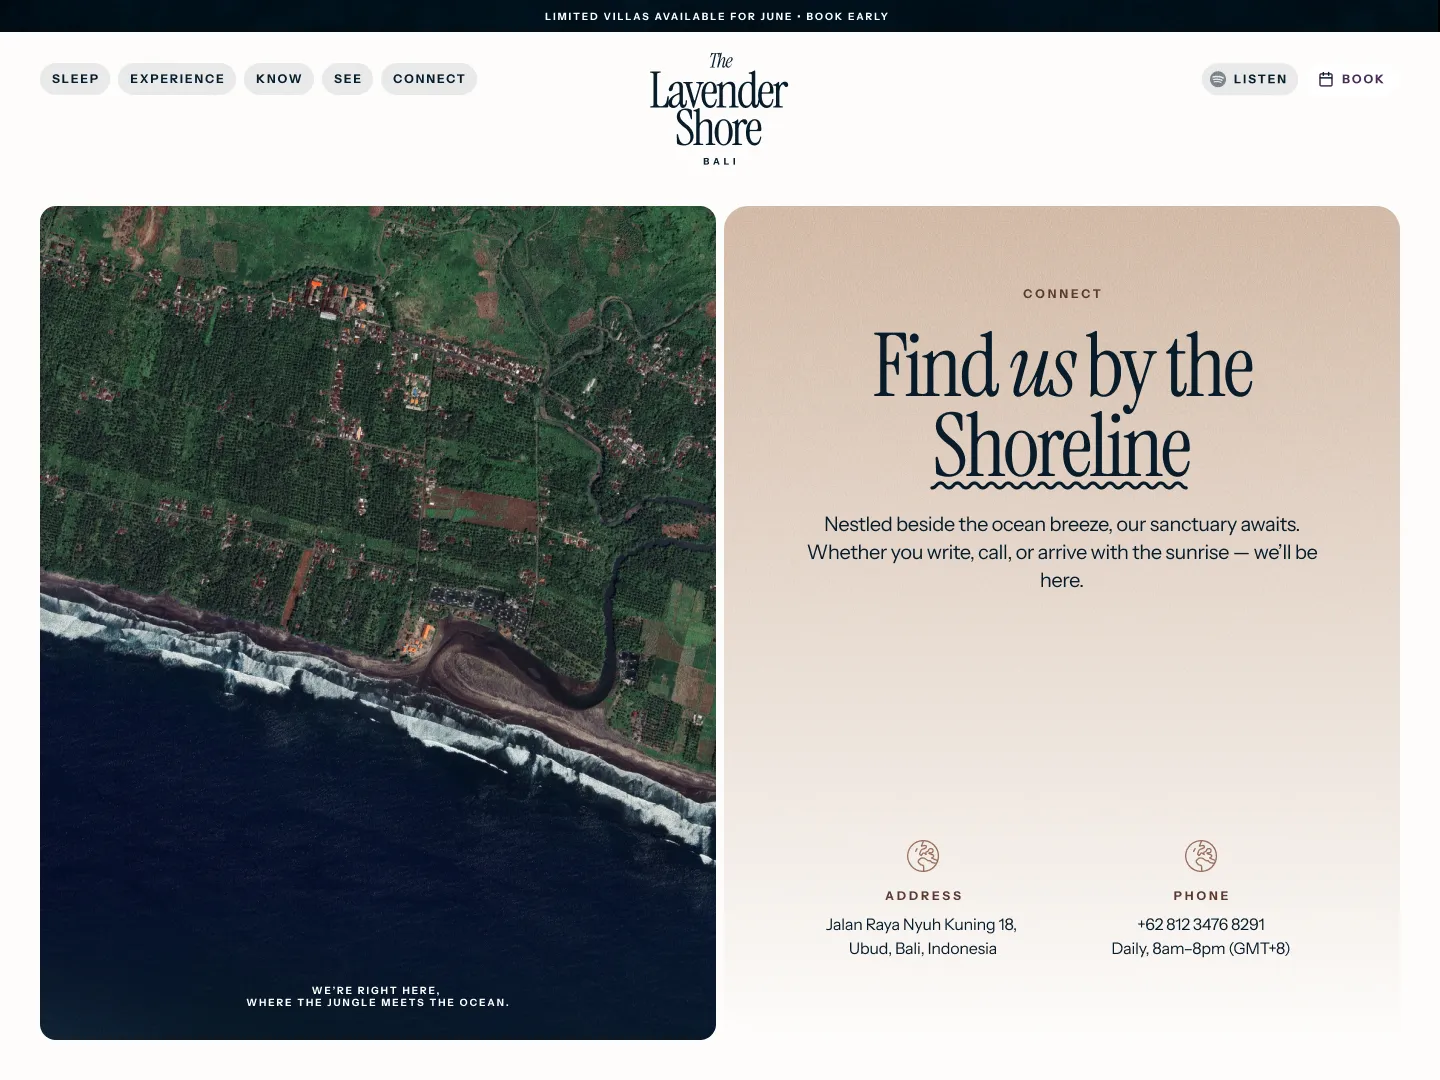Open the Sleep menu item
The height and width of the screenshot is (1080, 1440).
(x=75, y=79)
